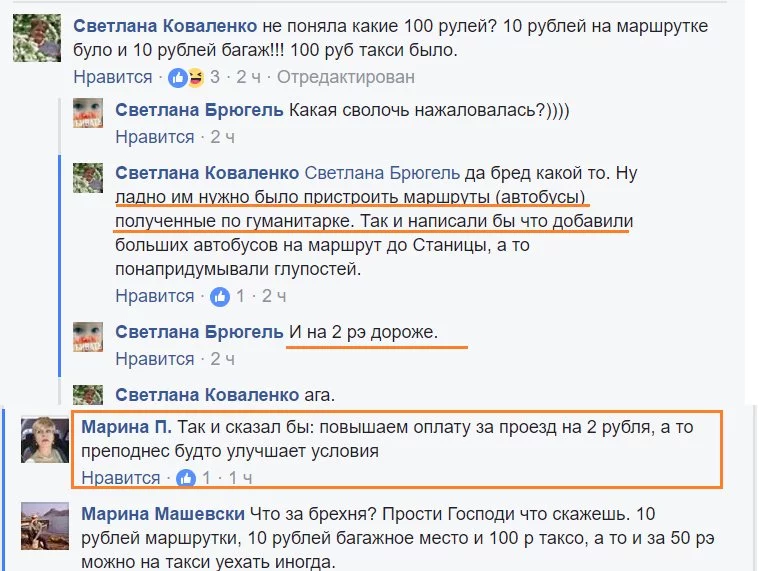Click the '1 ч' timestamp on Марина П.'s comment
759x571 pixels.
coord(240,478)
